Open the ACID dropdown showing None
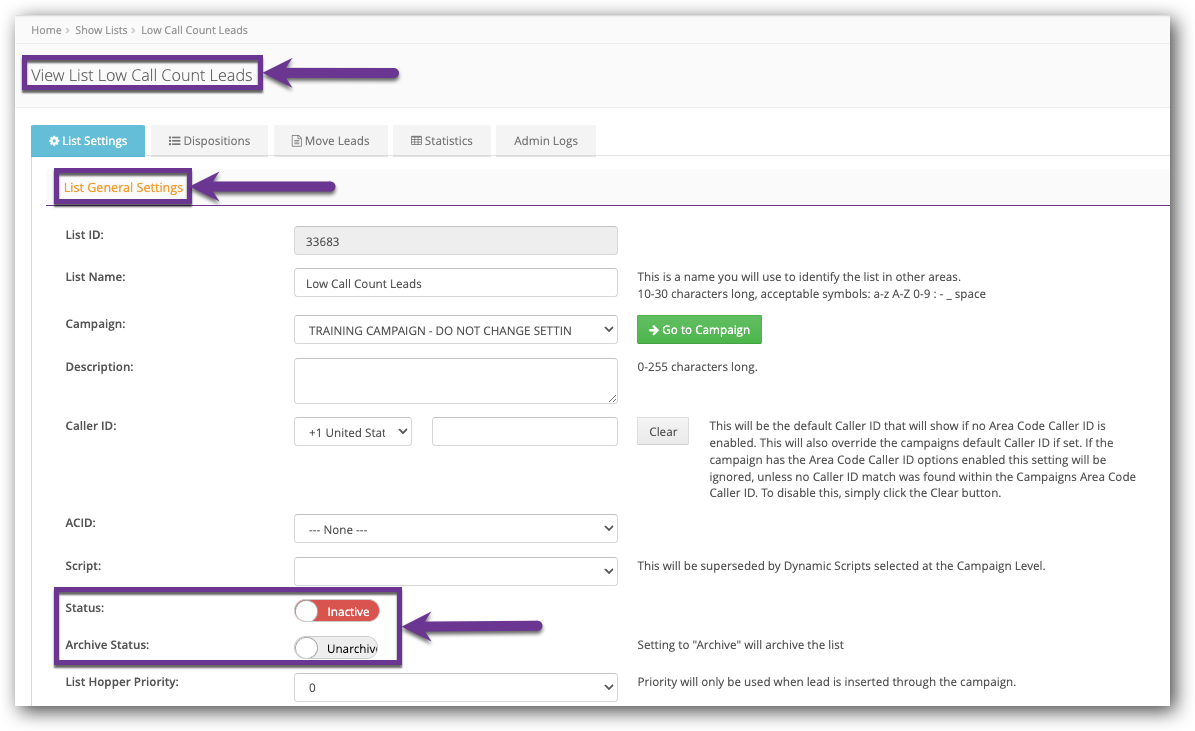The image size is (1195, 731). pos(455,528)
